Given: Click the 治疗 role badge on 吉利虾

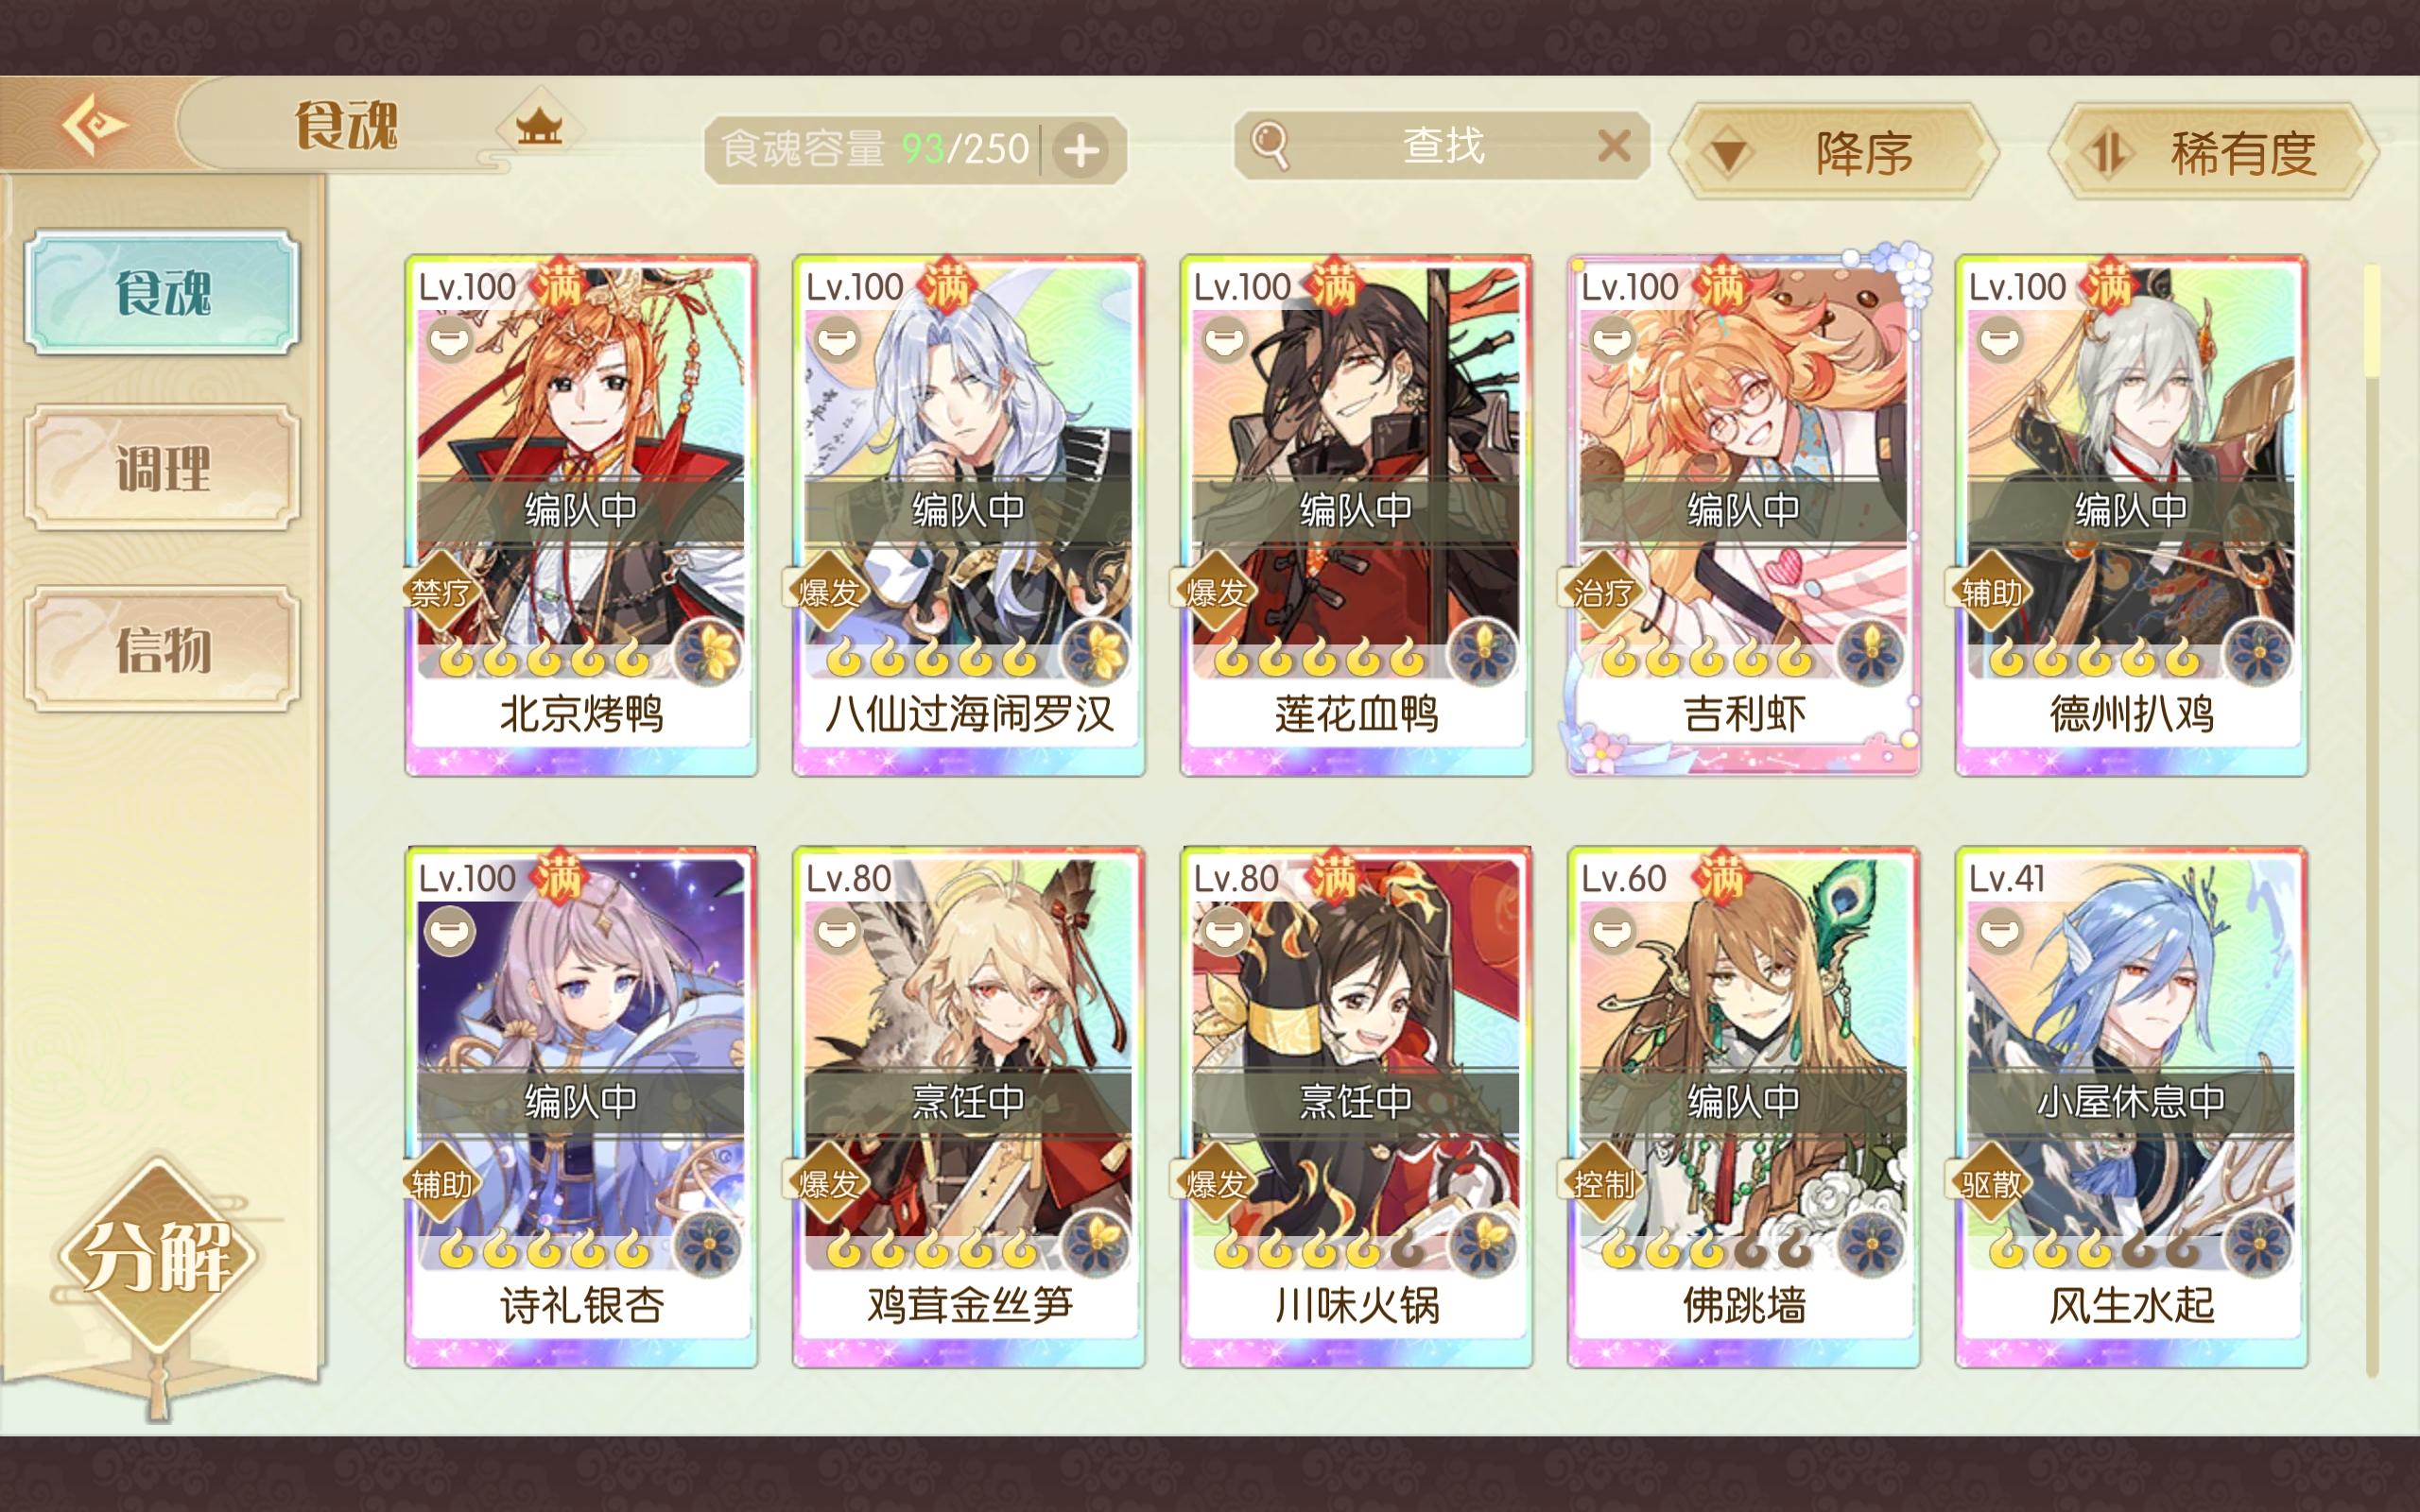Looking at the screenshot, I should tap(1602, 592).
